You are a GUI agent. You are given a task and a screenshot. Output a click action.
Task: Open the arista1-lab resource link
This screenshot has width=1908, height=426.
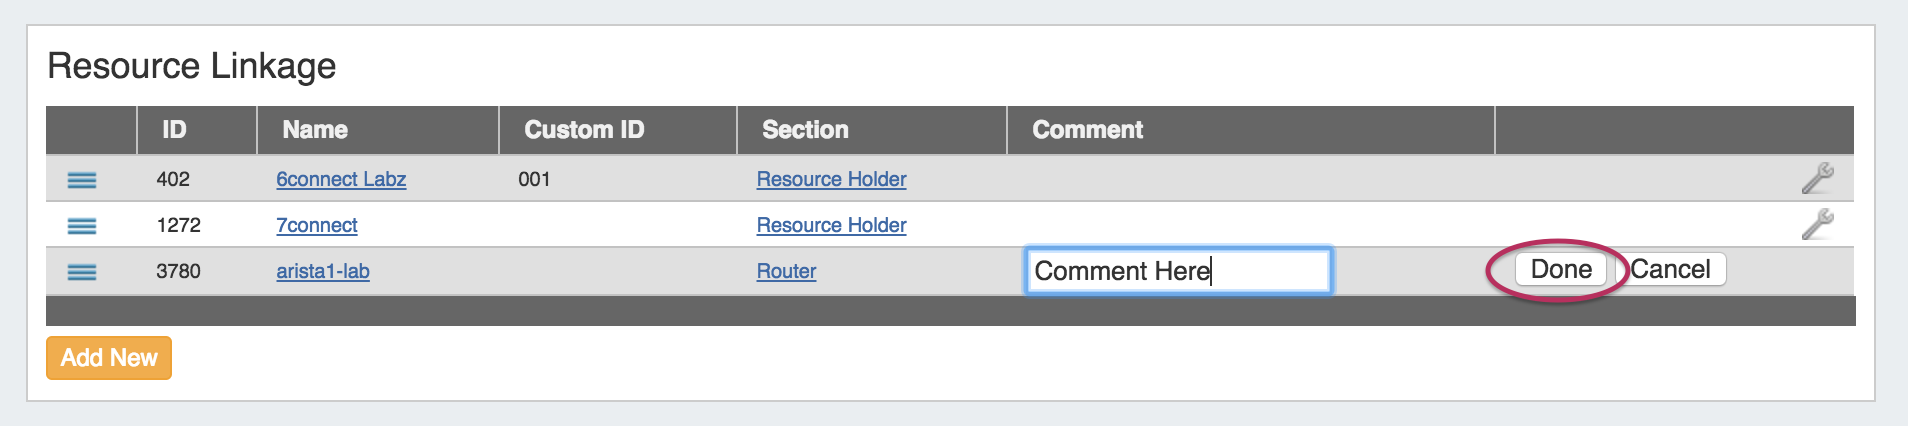[x=323, y=272]
